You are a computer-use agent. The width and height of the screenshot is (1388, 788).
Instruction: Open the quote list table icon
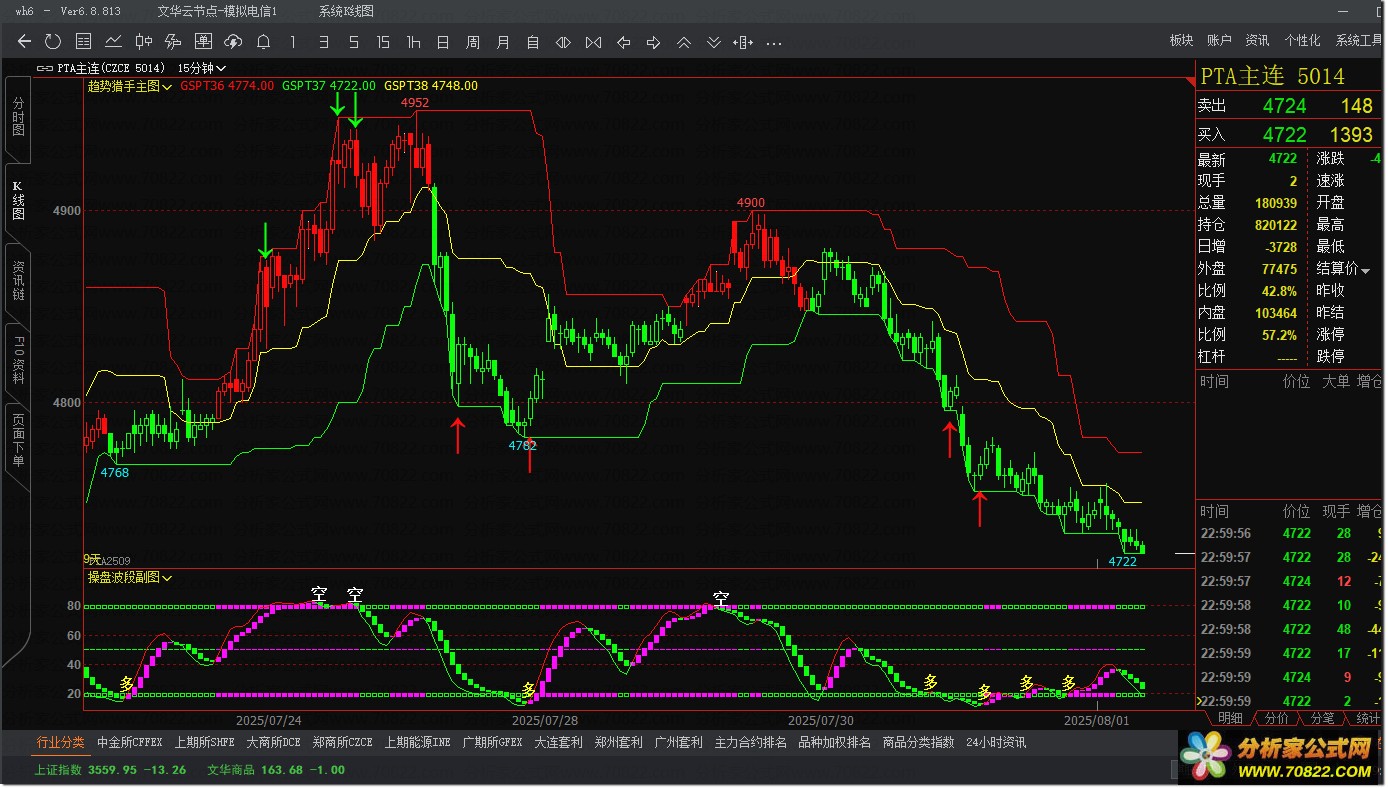84,41
